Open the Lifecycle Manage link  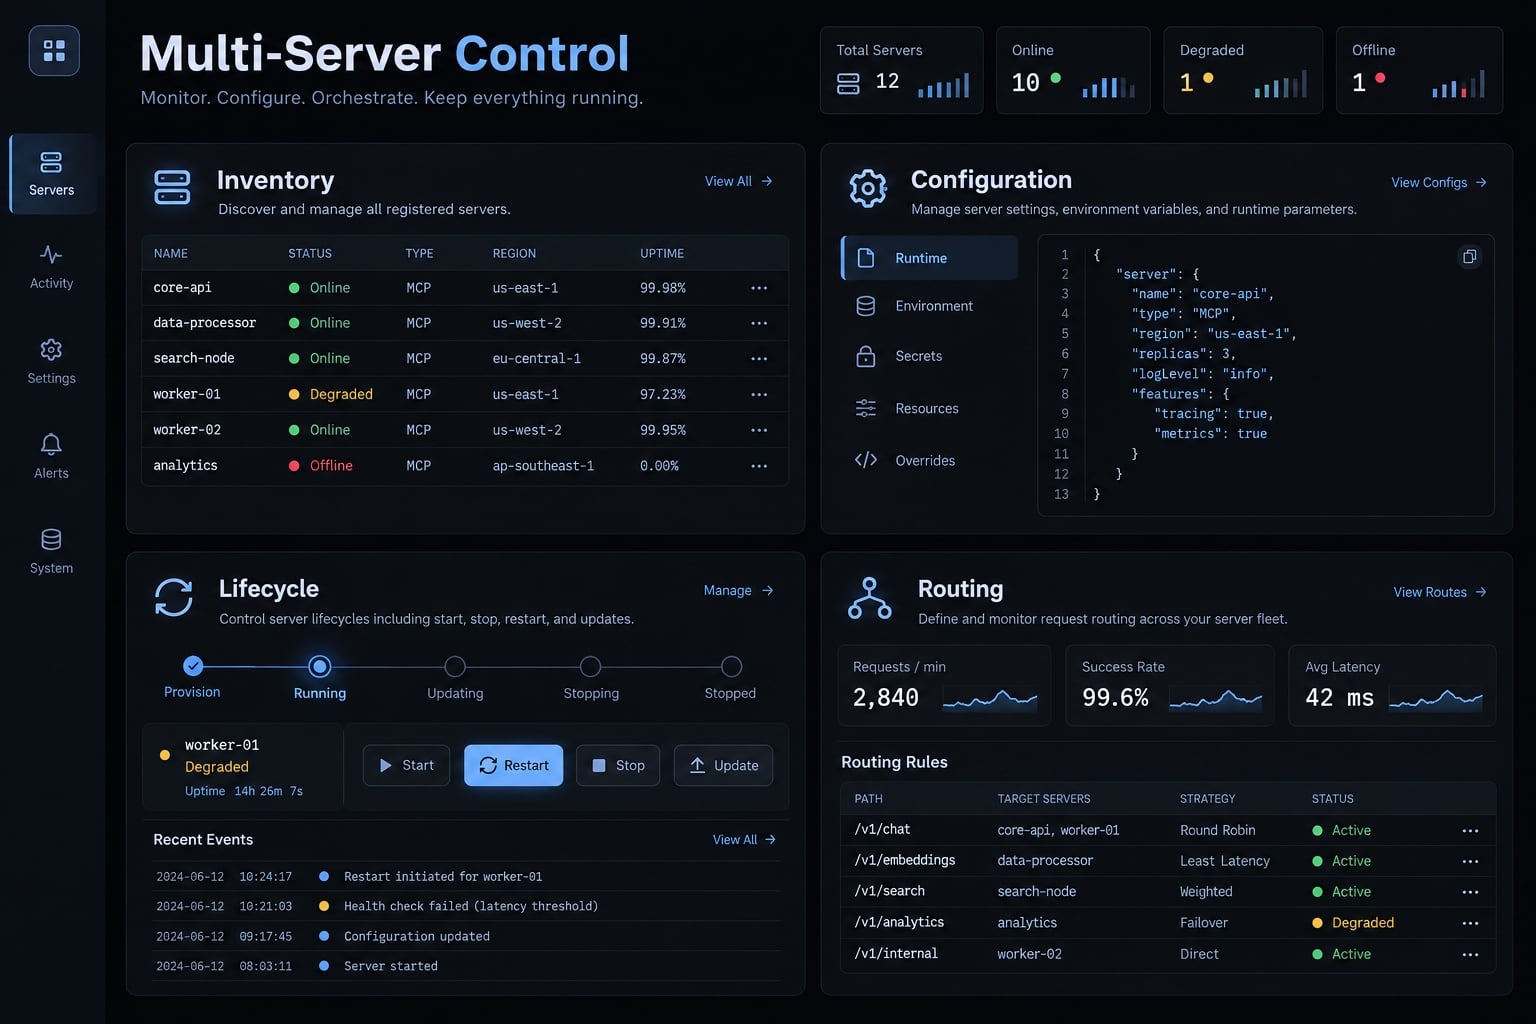(739, 590)
